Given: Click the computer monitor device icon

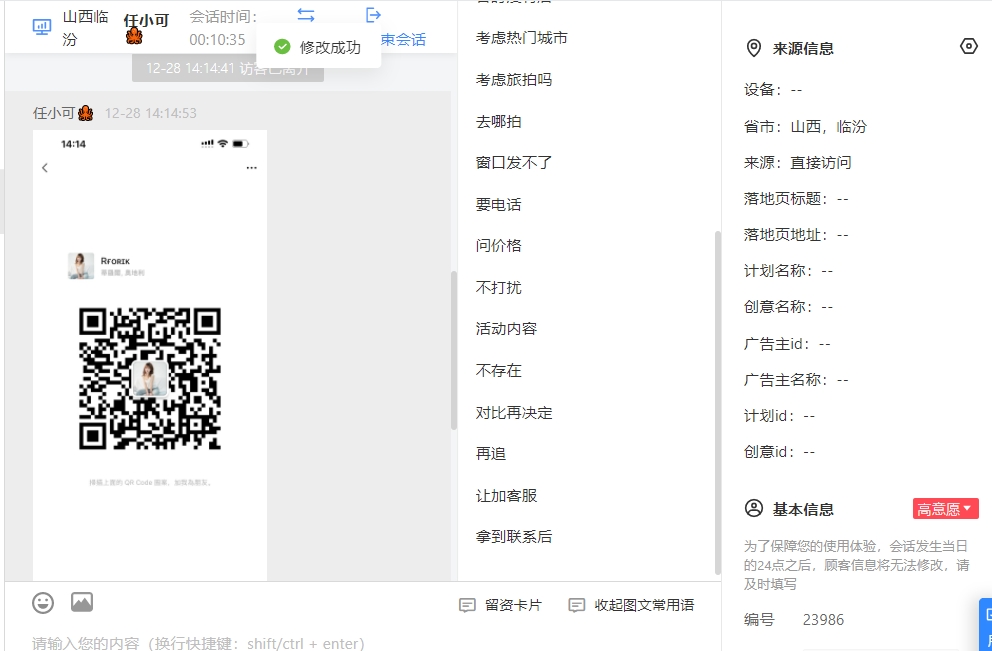Looking at the screenshot, I should (42, 27).
